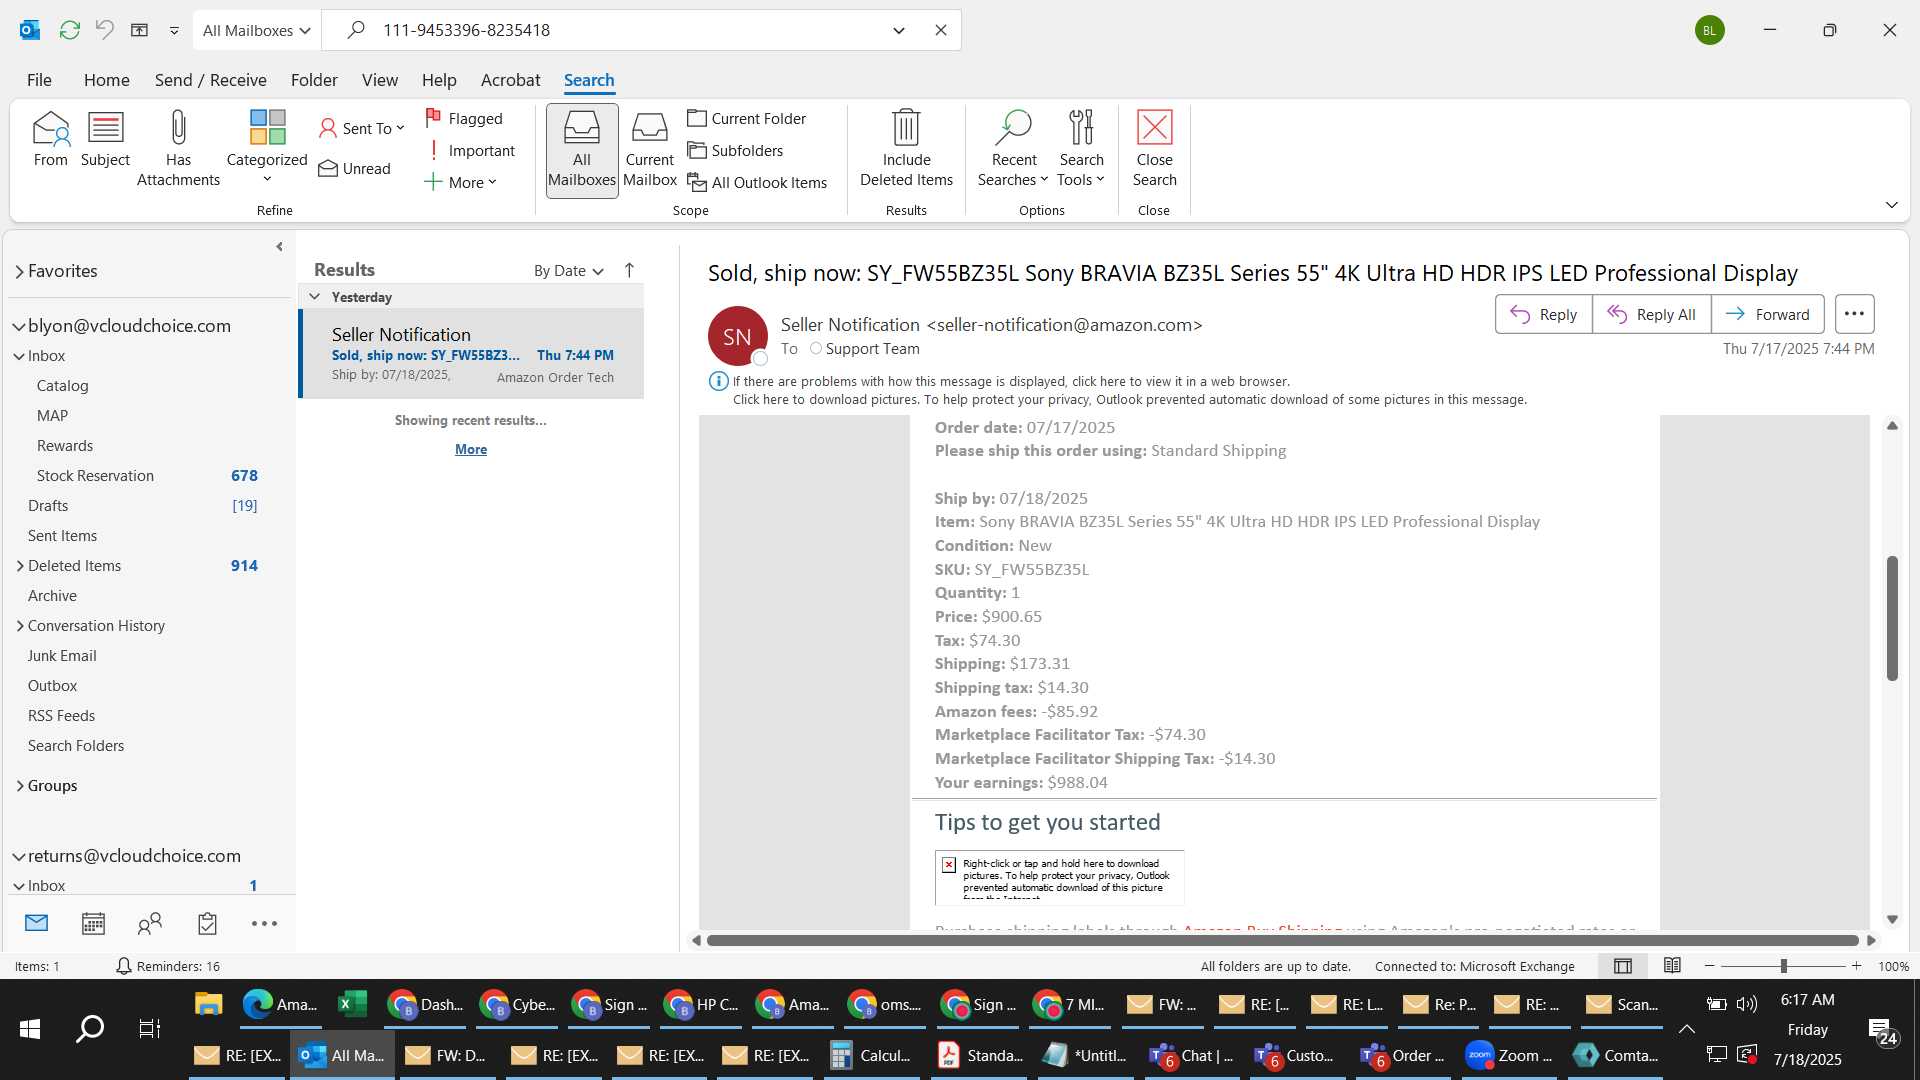
Task: Set search scope to All Mailboxes
Action: 582,150
